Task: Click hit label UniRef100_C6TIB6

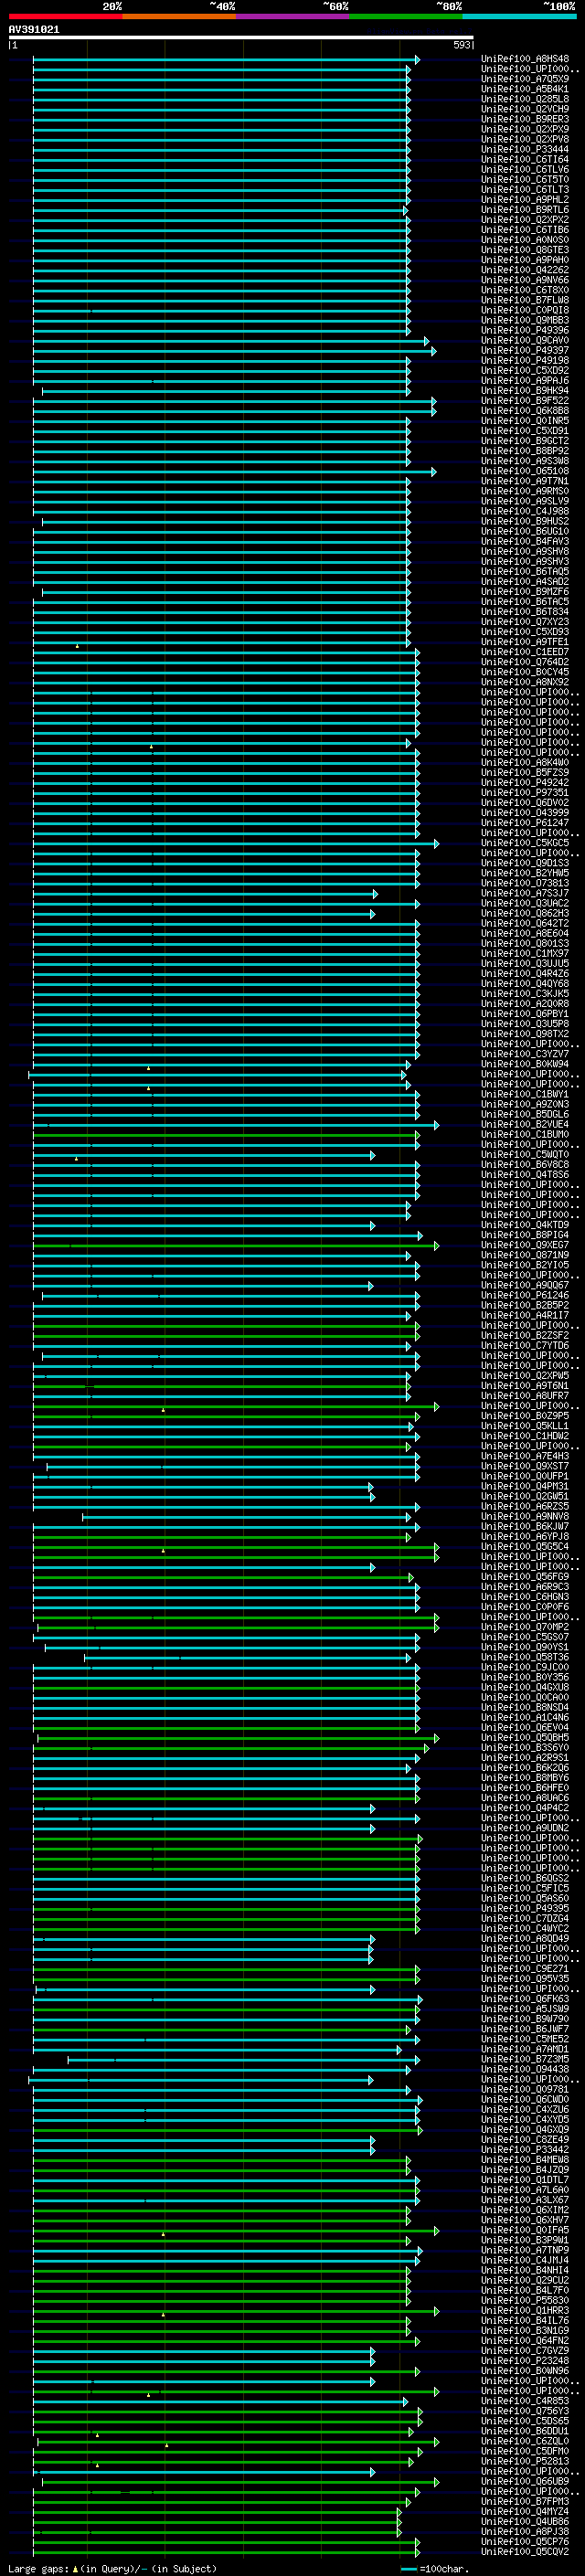Action: click(525, 230)
